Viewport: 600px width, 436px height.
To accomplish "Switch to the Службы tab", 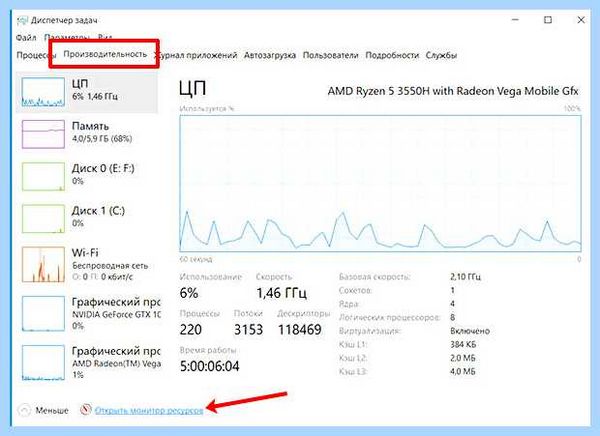I will pos(441,55).
